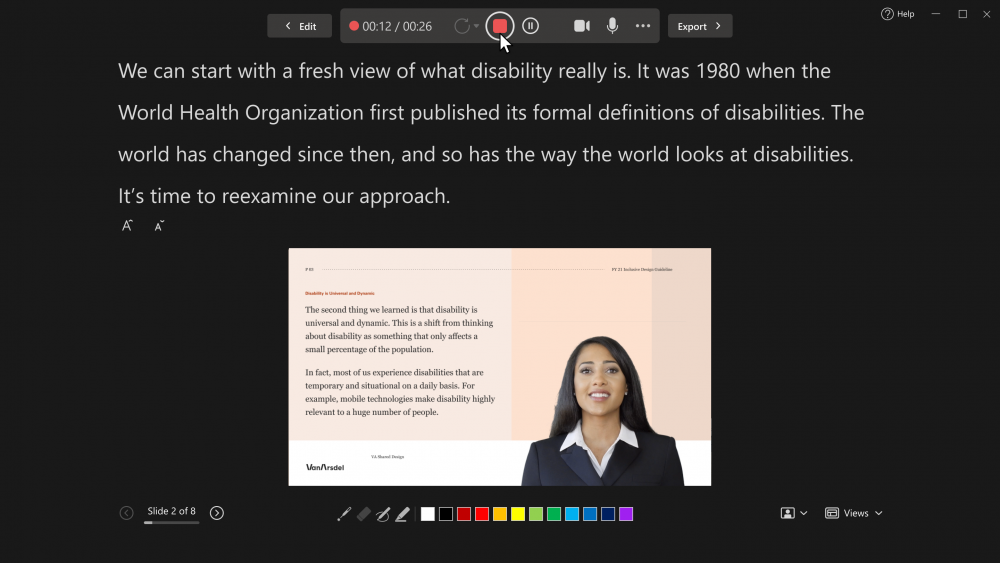Select the highlighter tool

click(402, 514)
